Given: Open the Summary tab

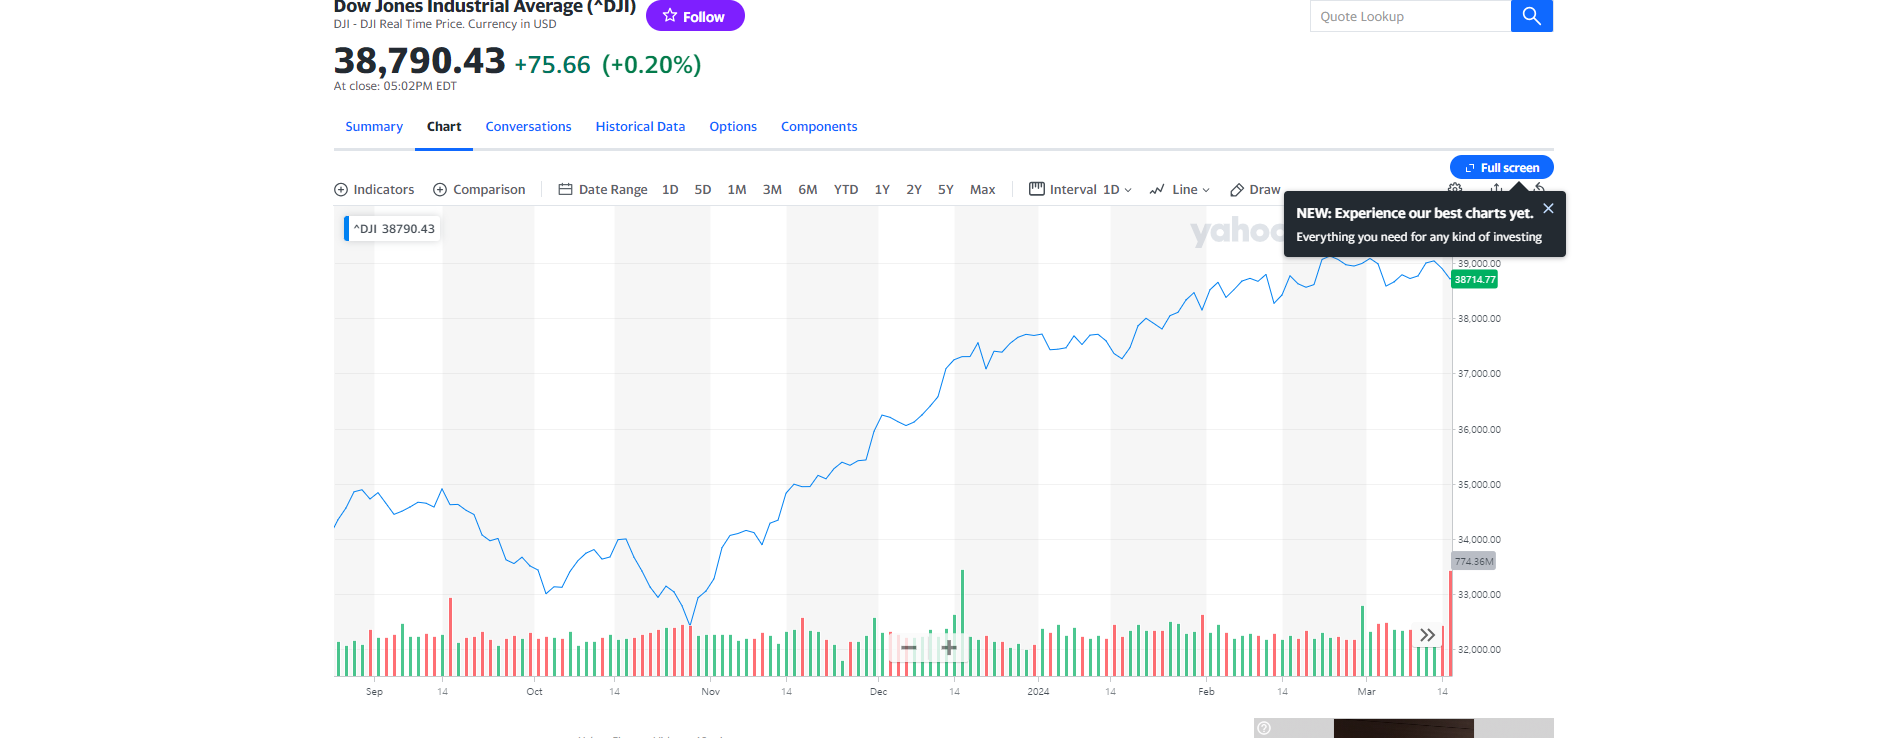Looking at the screenshot, I should click(x=374, y=127).
